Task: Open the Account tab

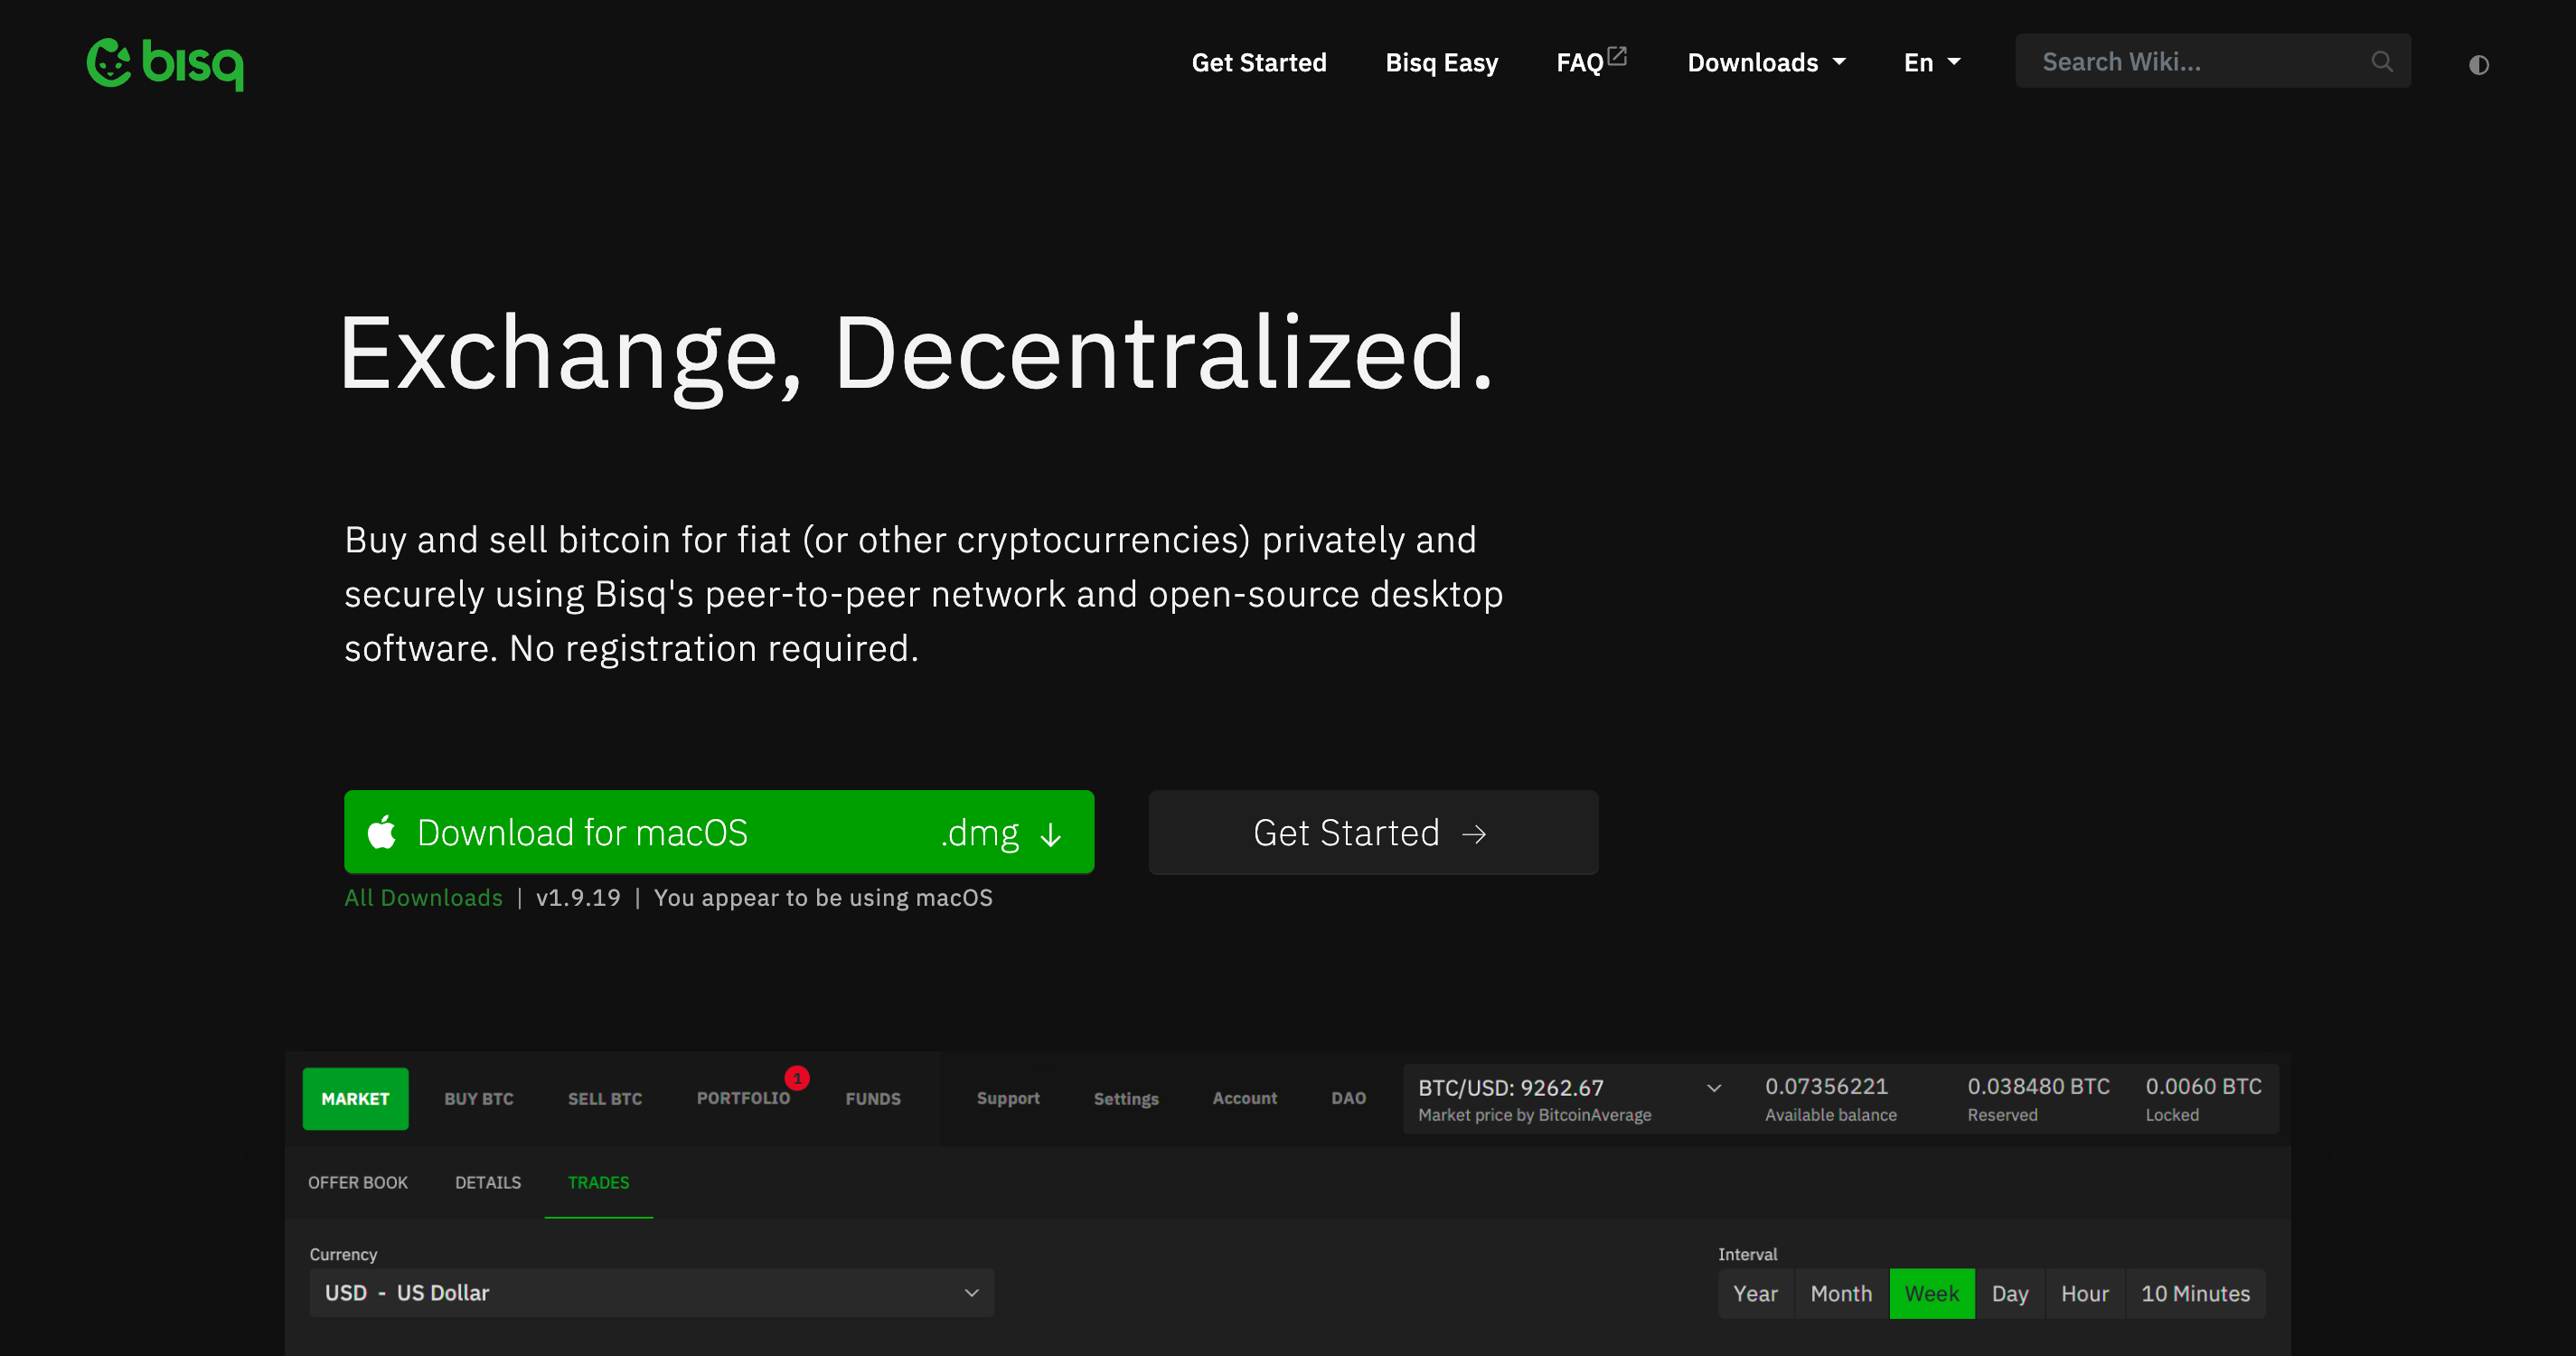Action: (1244, 1098)
